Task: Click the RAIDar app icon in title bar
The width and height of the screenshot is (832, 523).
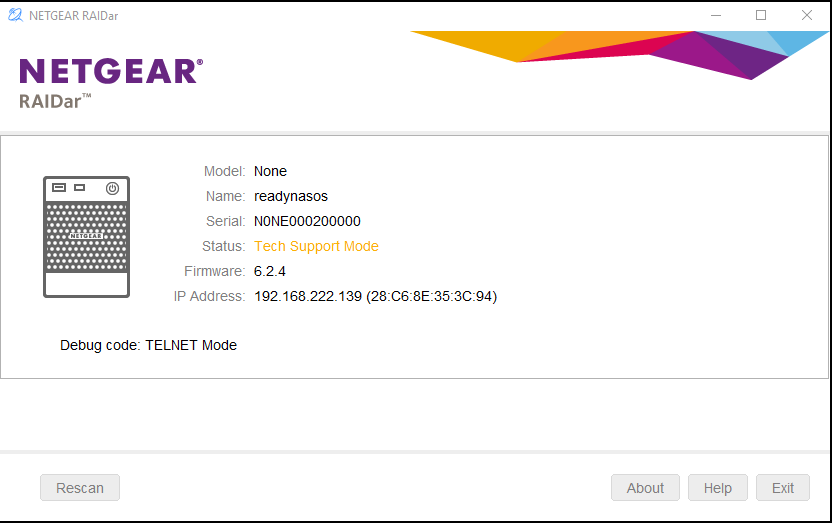Action: (15, 15)
